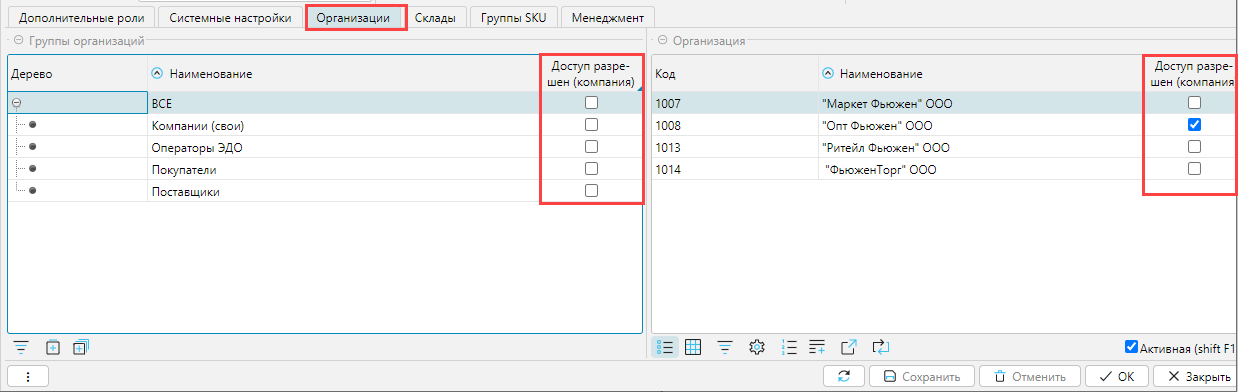Open the three-dots menu at bottom left
This screenshot has height=392, width=1238.
click(x=28, y=377)
